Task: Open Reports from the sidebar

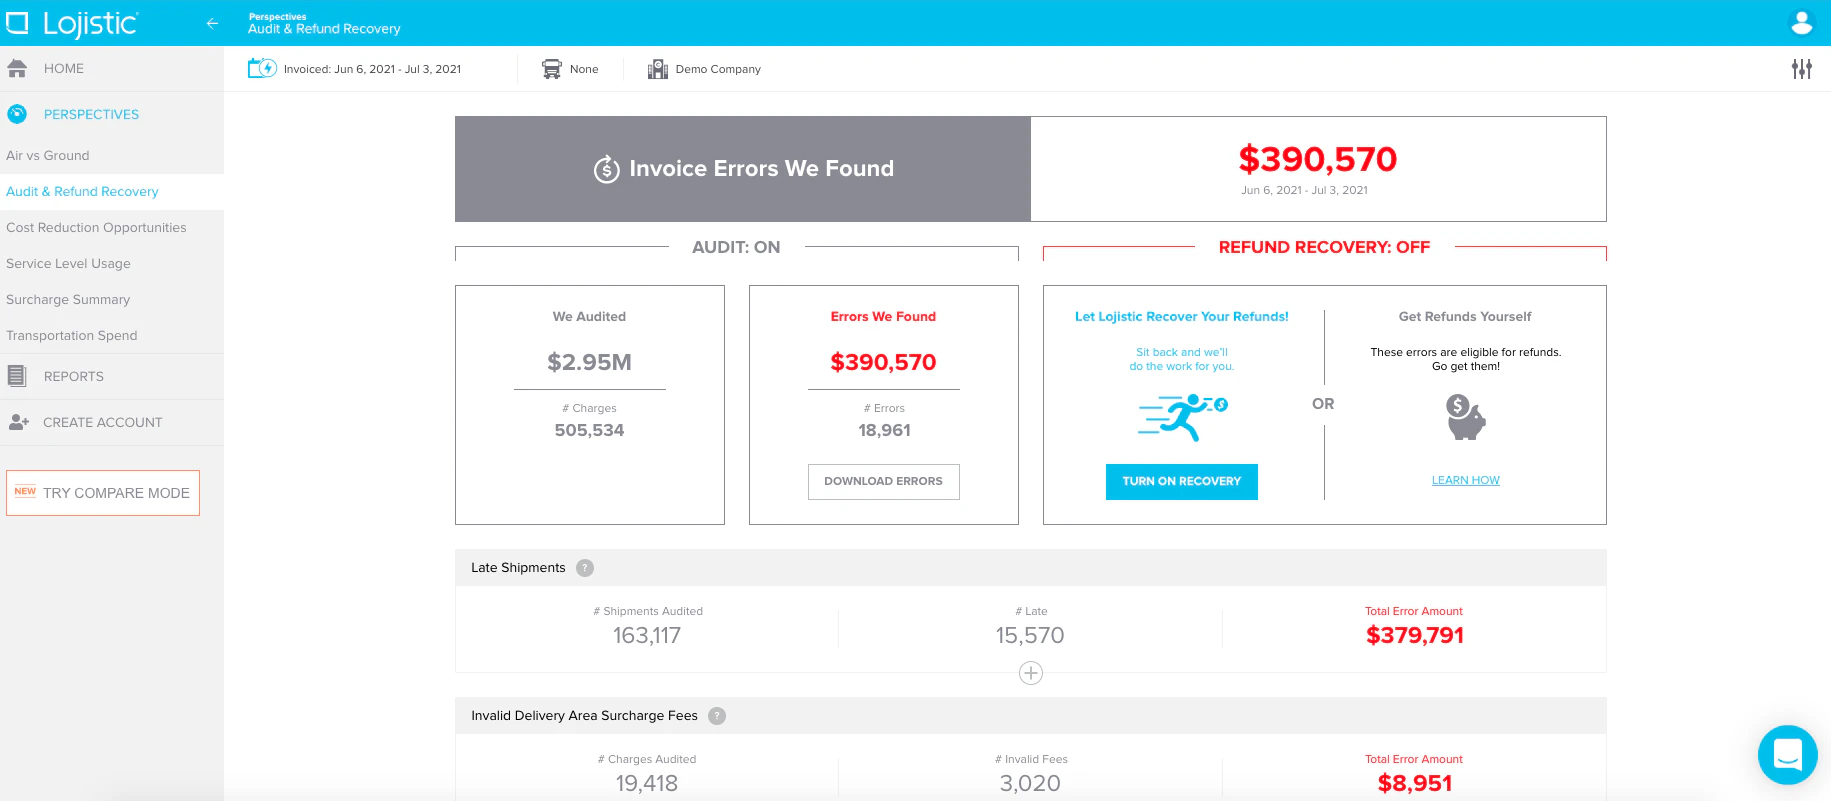Action: (73, 377)
